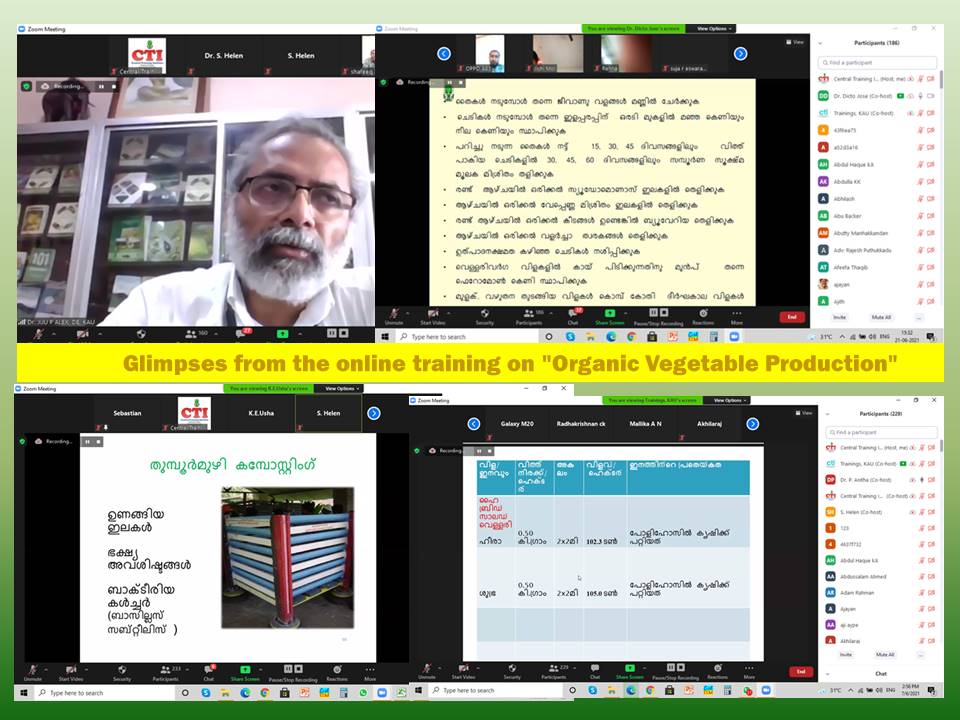
Task: Pause recording from the 186-participant window's bottom toolbar
Action: click(653, 312)
